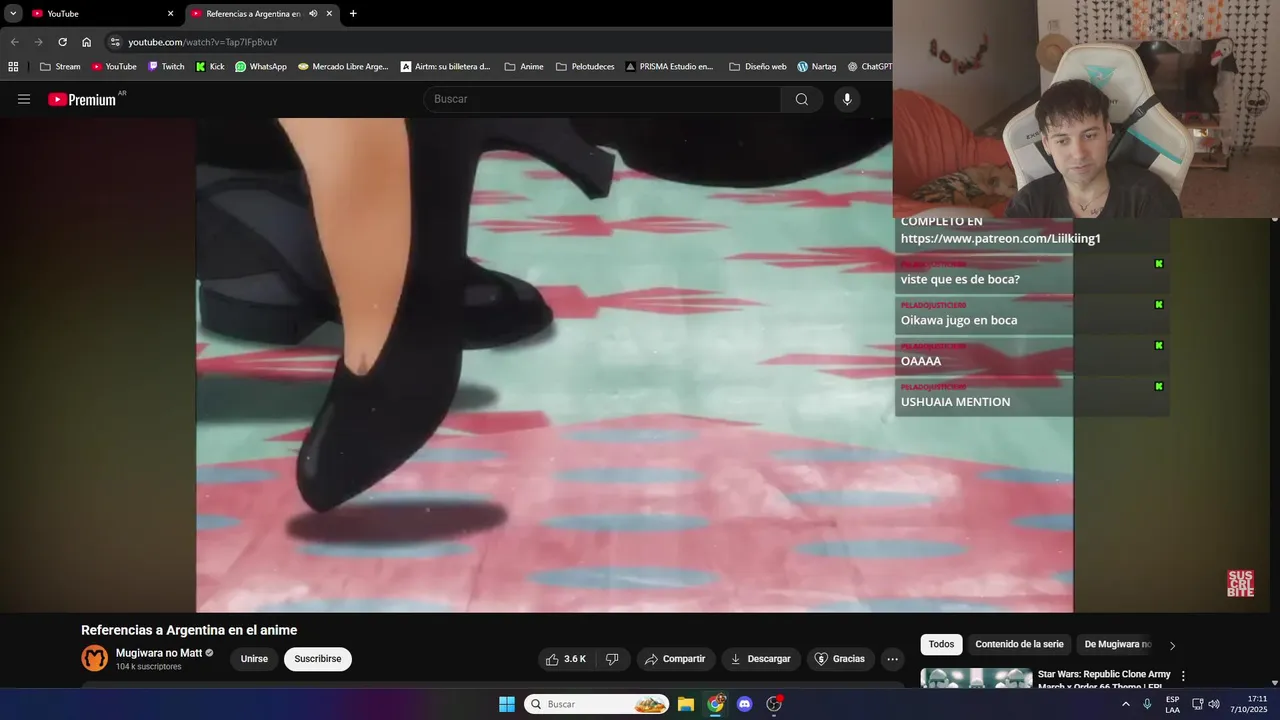Click the Descargar button
1280x720 pixels.
point(761,659)
